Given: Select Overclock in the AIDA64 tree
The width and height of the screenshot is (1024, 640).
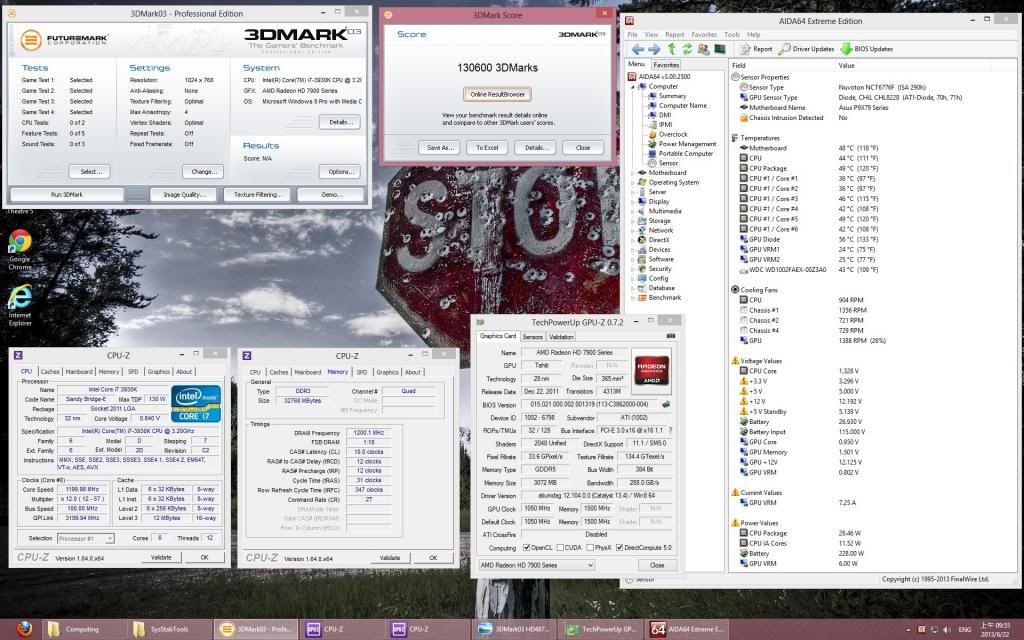Looking at the screenshot, I should pos(673,135).
